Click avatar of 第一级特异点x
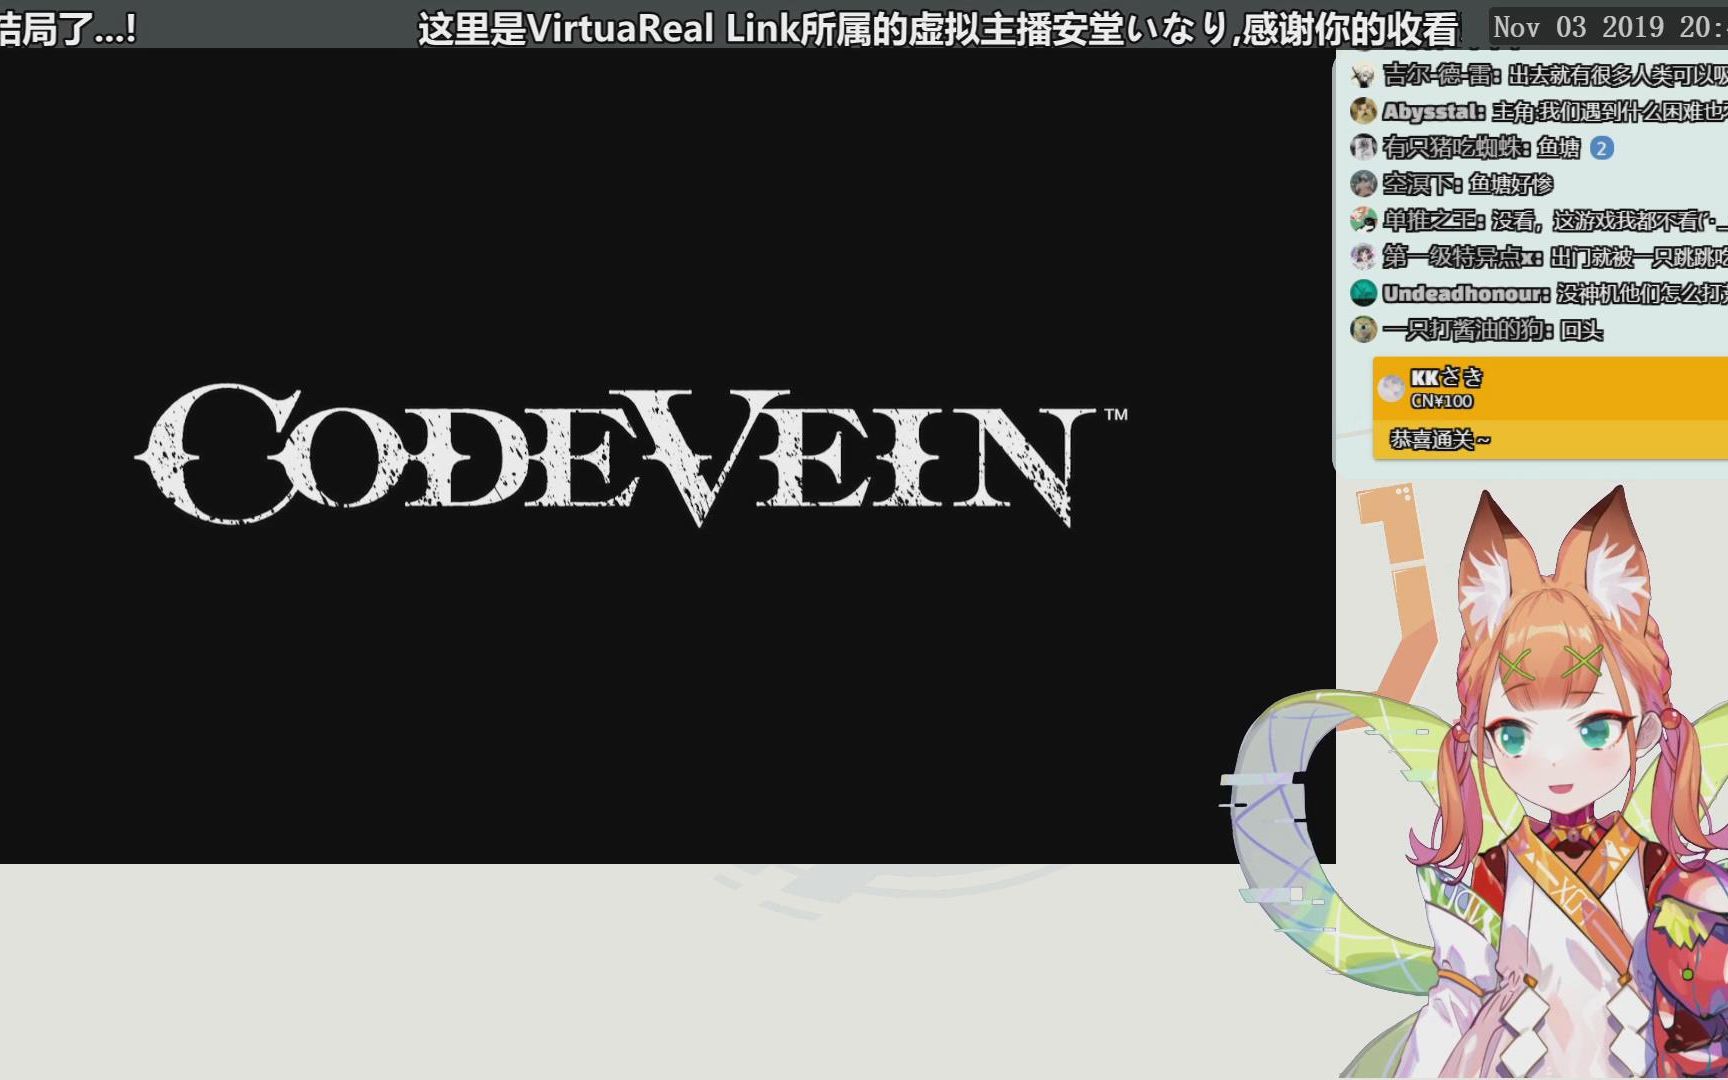Image resolution: width=1728 pixels, height=1080 pixels. click(1363, 257)
